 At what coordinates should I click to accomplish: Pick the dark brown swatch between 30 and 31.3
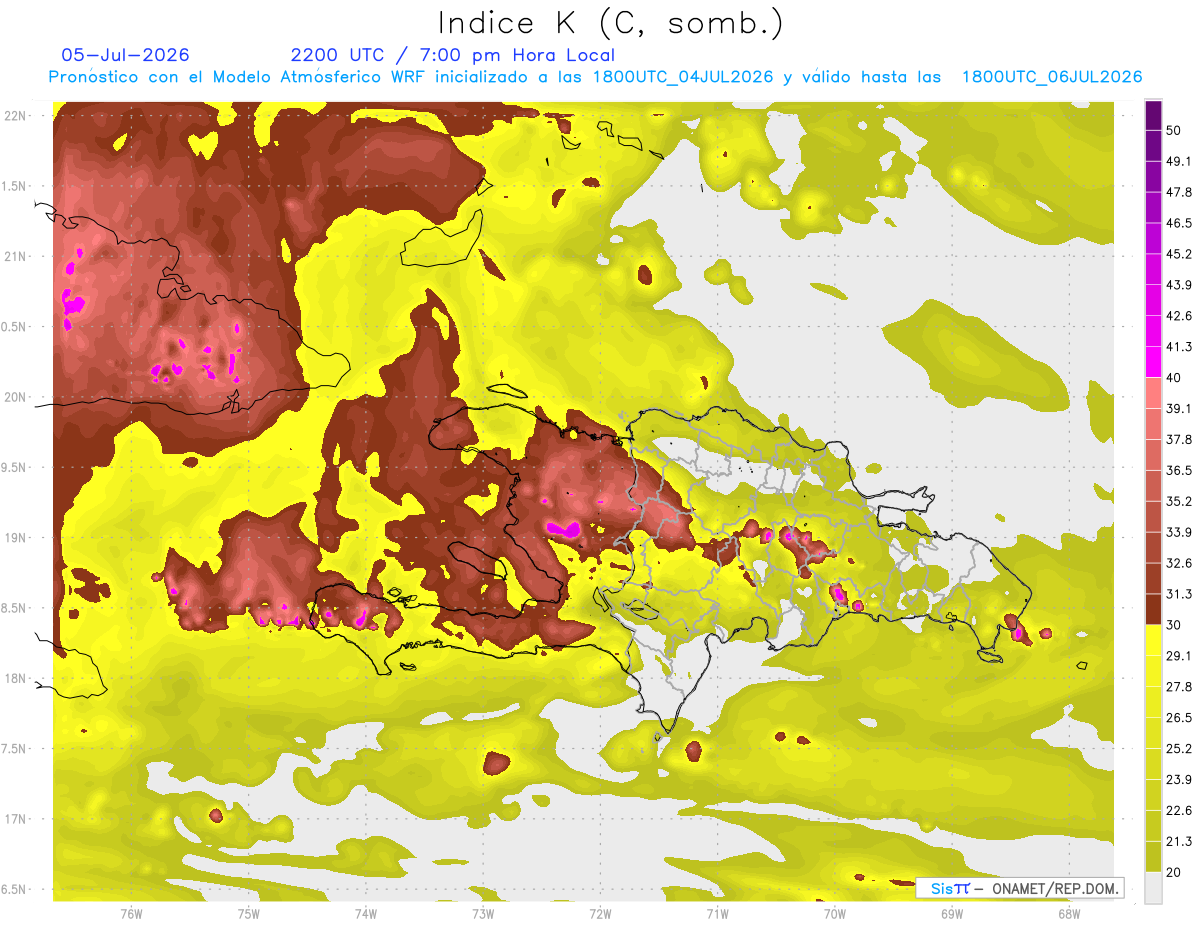pos(1153,609)
